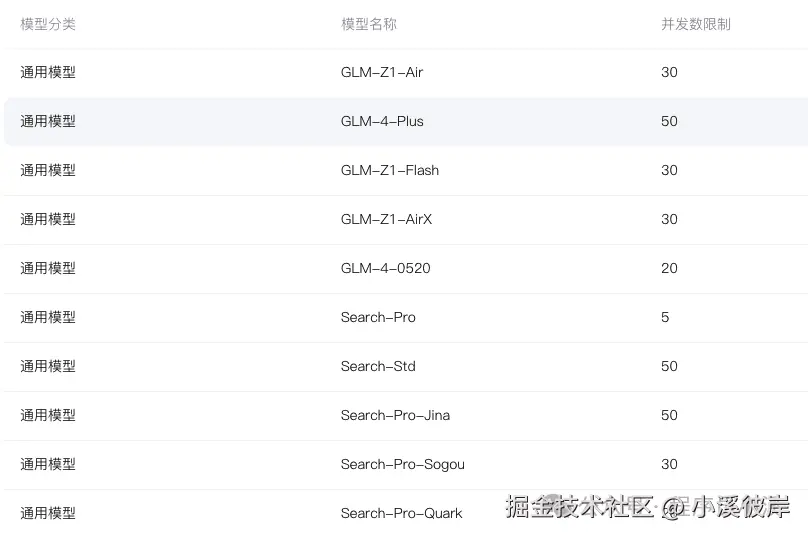Click the 模型名称 column header
The image size is (808, 538).
[x=368, y=24]
